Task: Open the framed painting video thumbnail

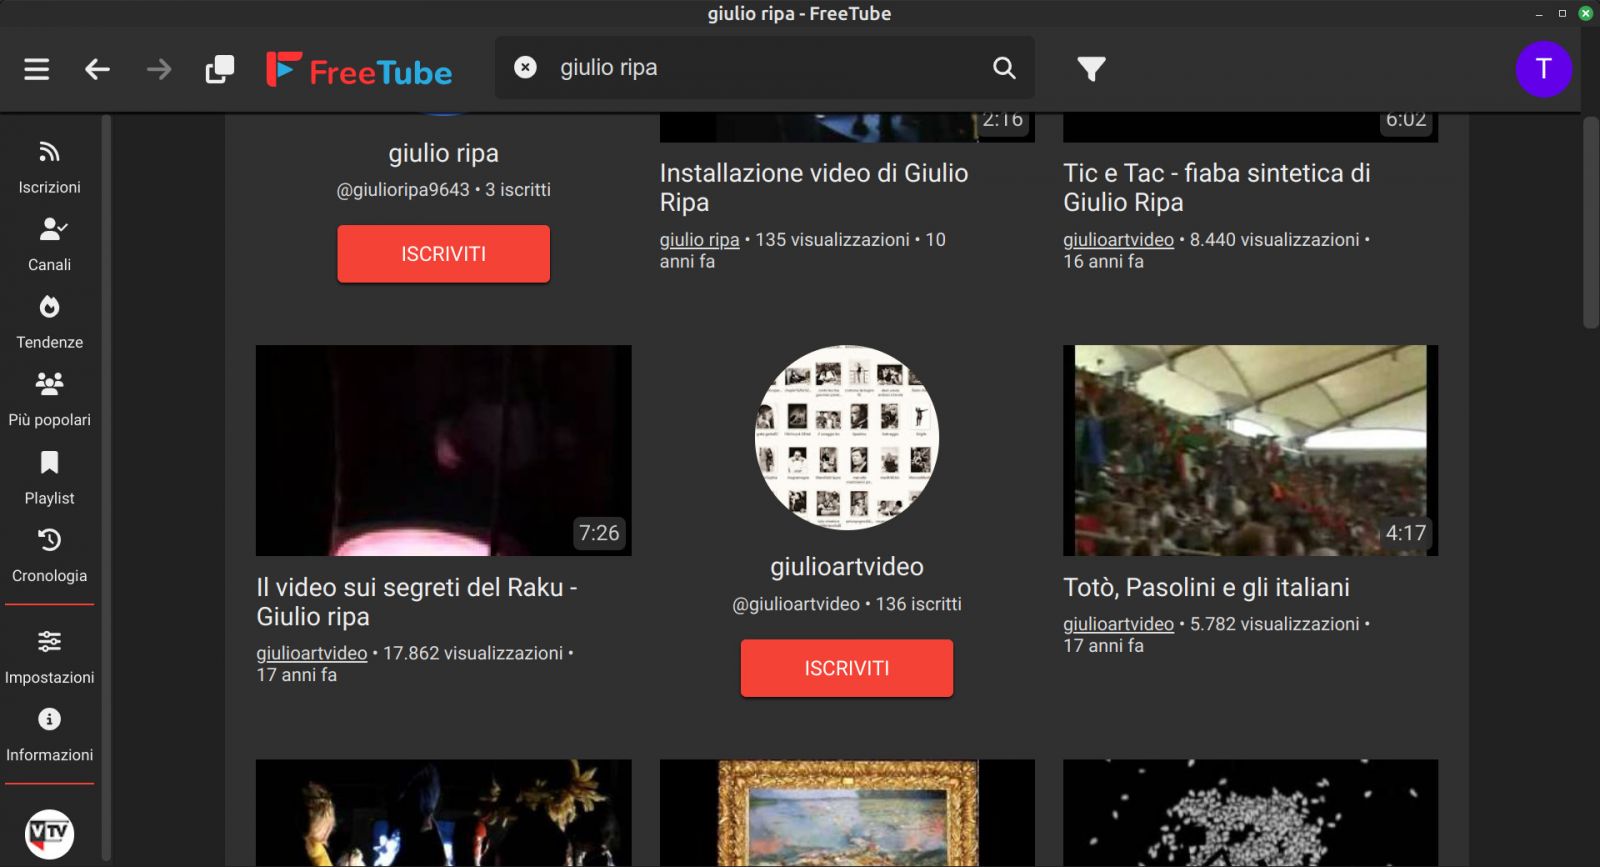Action: pyautogui.click(x=846, y=813)
